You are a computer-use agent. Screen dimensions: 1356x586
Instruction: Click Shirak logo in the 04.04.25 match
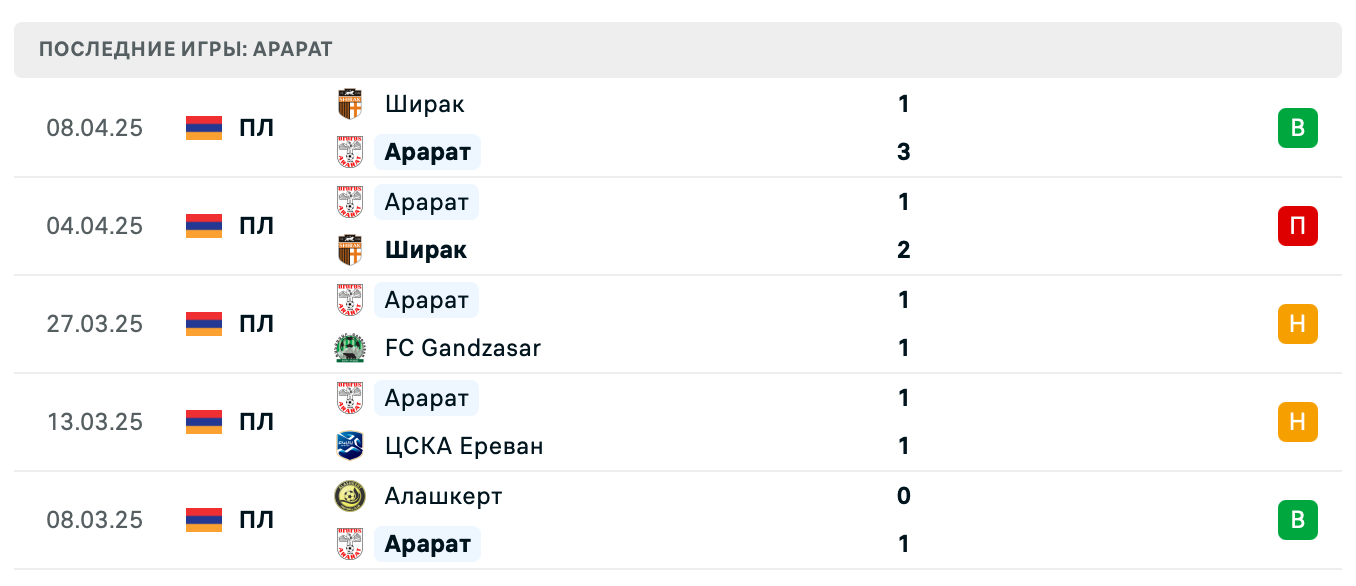[x=350, y=250]
